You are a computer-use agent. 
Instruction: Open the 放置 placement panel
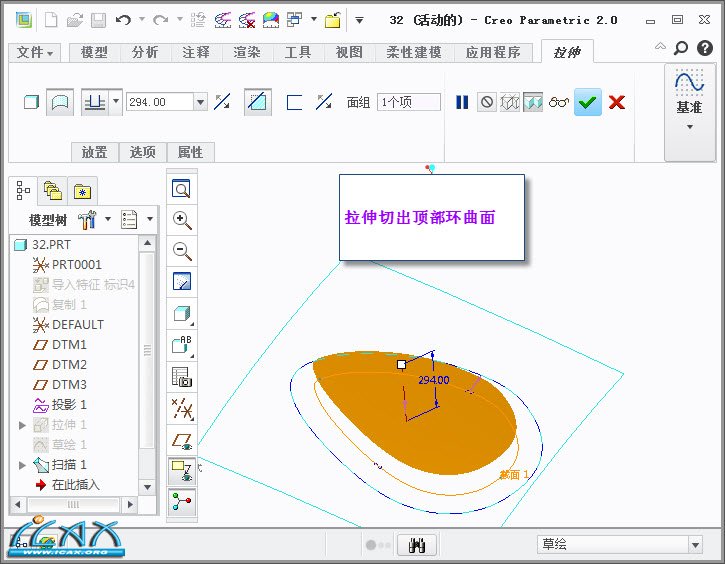(x=94, y=152)
